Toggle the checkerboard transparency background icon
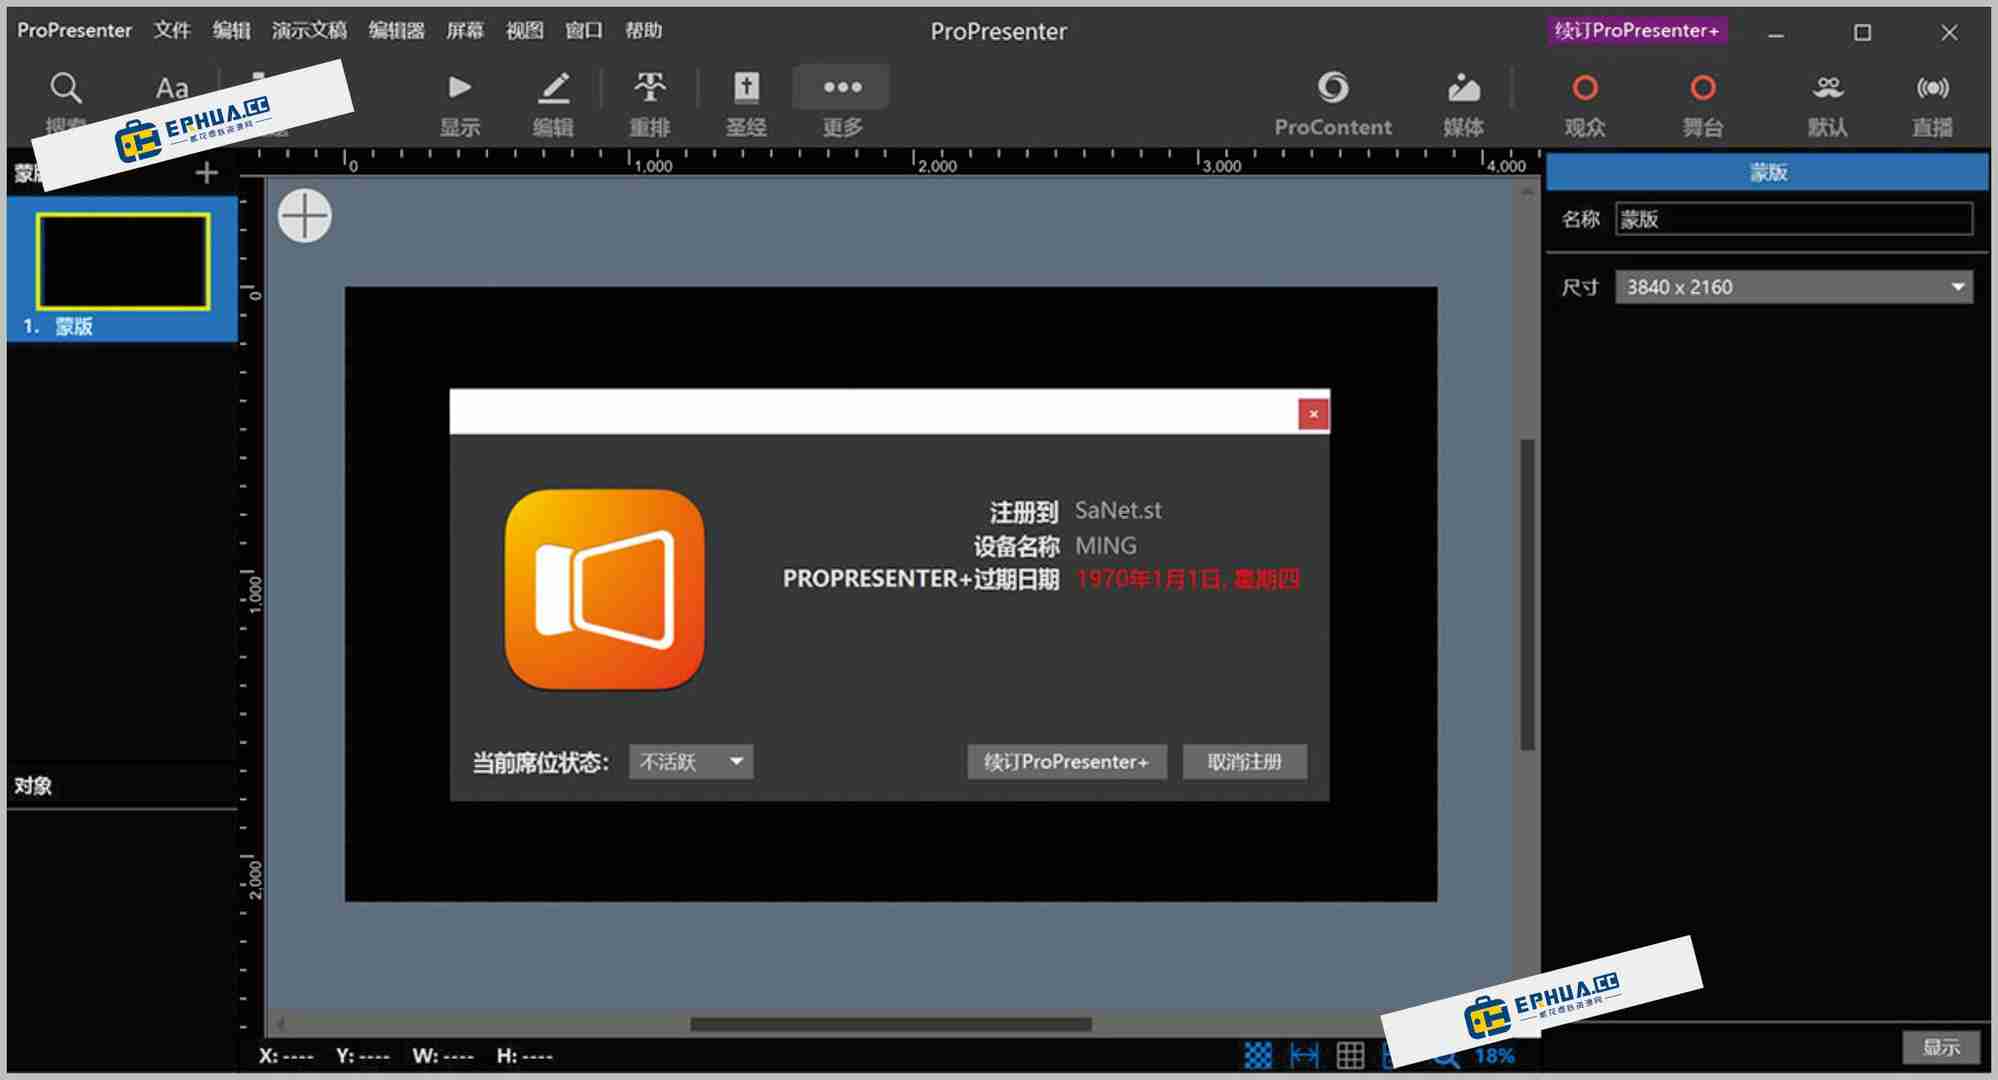This screenshot has height=1080, width=1998. point(1258,1055)
